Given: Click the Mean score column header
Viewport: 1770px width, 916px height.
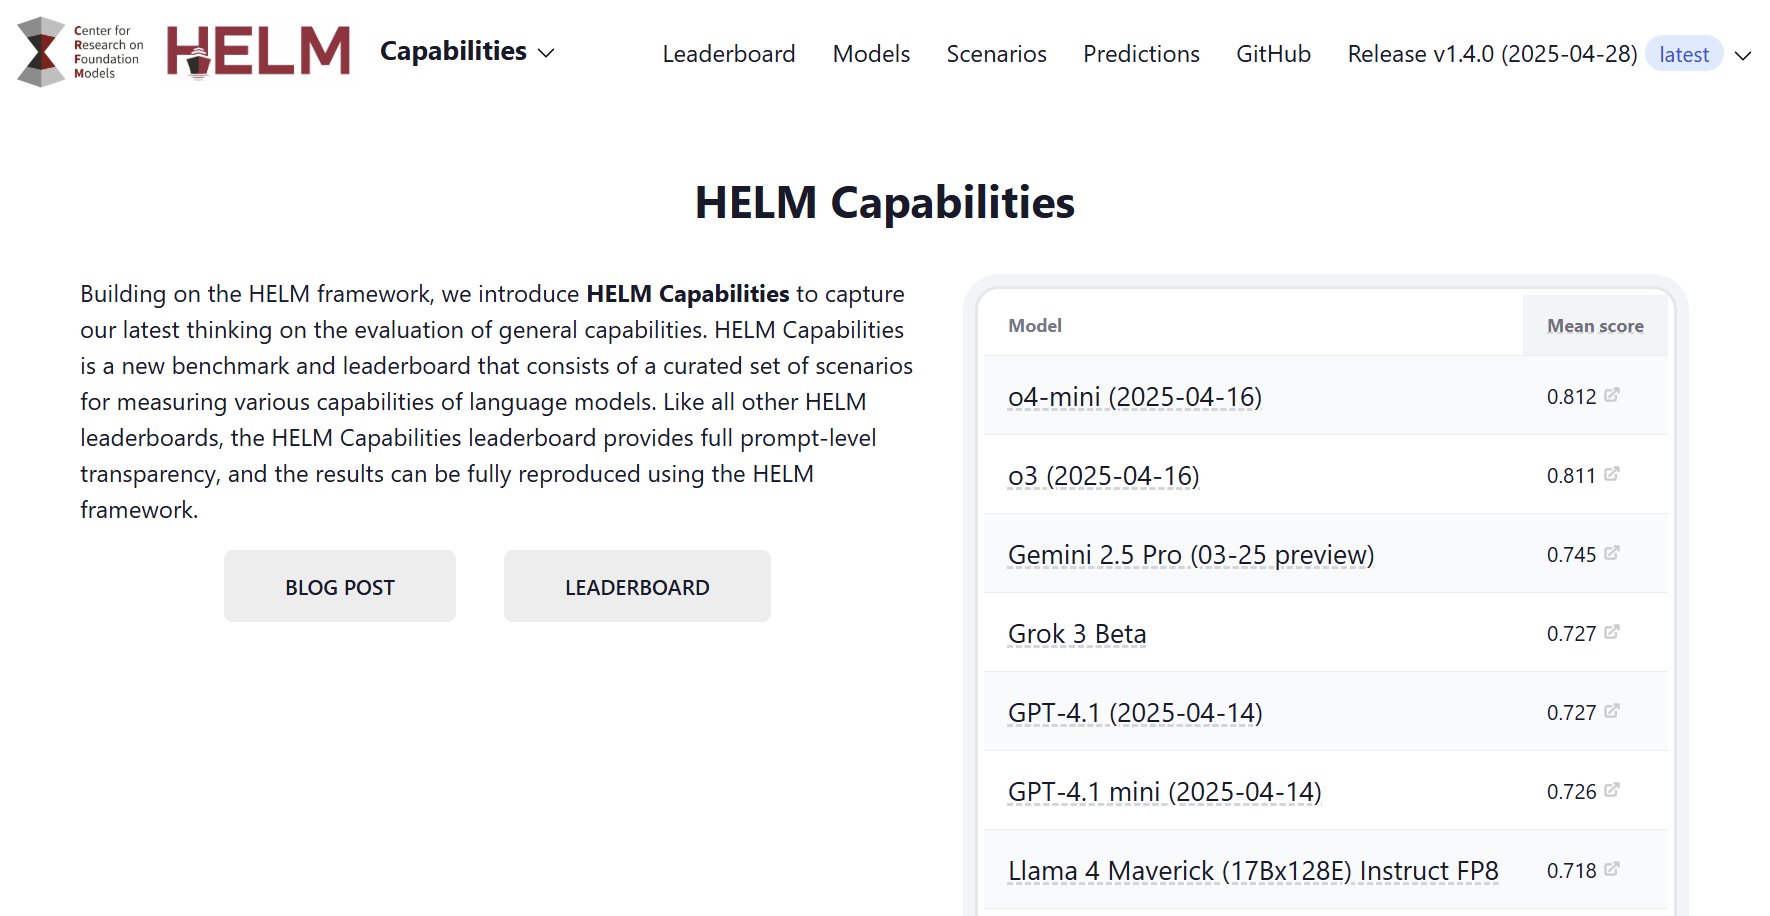Looking at the screenshot, I should [x=1595, y=325].
